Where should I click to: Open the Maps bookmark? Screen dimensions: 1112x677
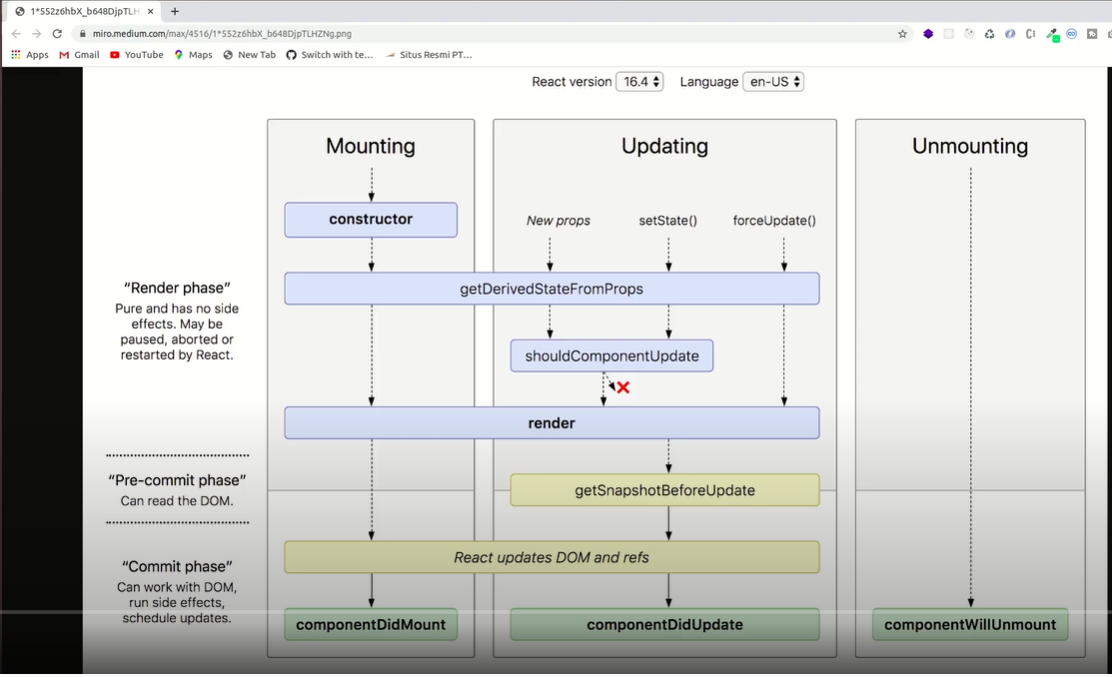click(193, 55)
